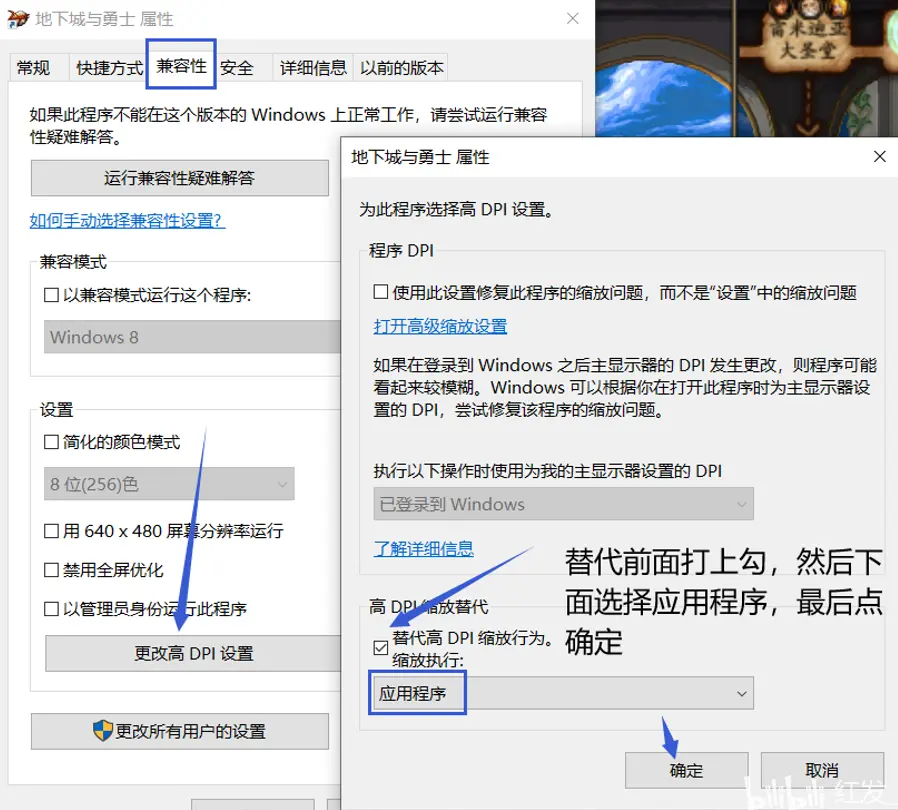The width and height of the screenshot is (898, 810).
Task: Expand the 8 位(256)色 dropdown
Action: tap(169, 484)
